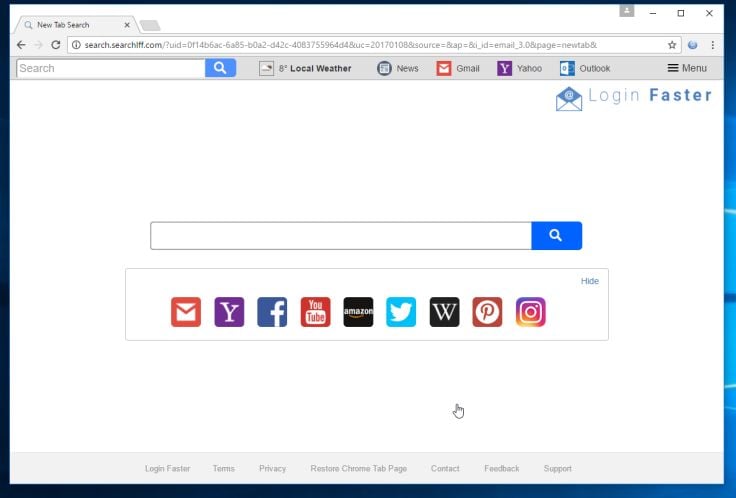Click the Chrome profile user icon
This screenshot has height=498, width=736.
click(627, 11)
